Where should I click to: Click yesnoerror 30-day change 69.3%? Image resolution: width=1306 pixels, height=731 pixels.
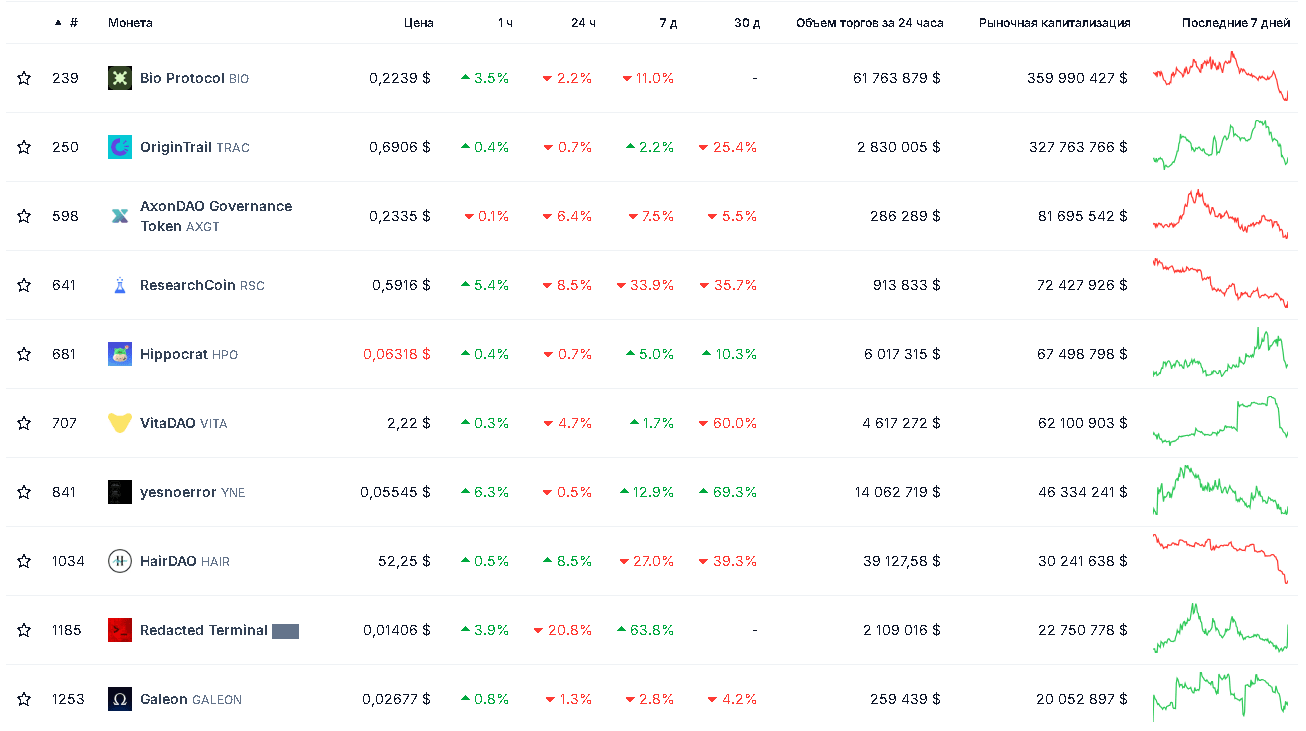(728, 492)
